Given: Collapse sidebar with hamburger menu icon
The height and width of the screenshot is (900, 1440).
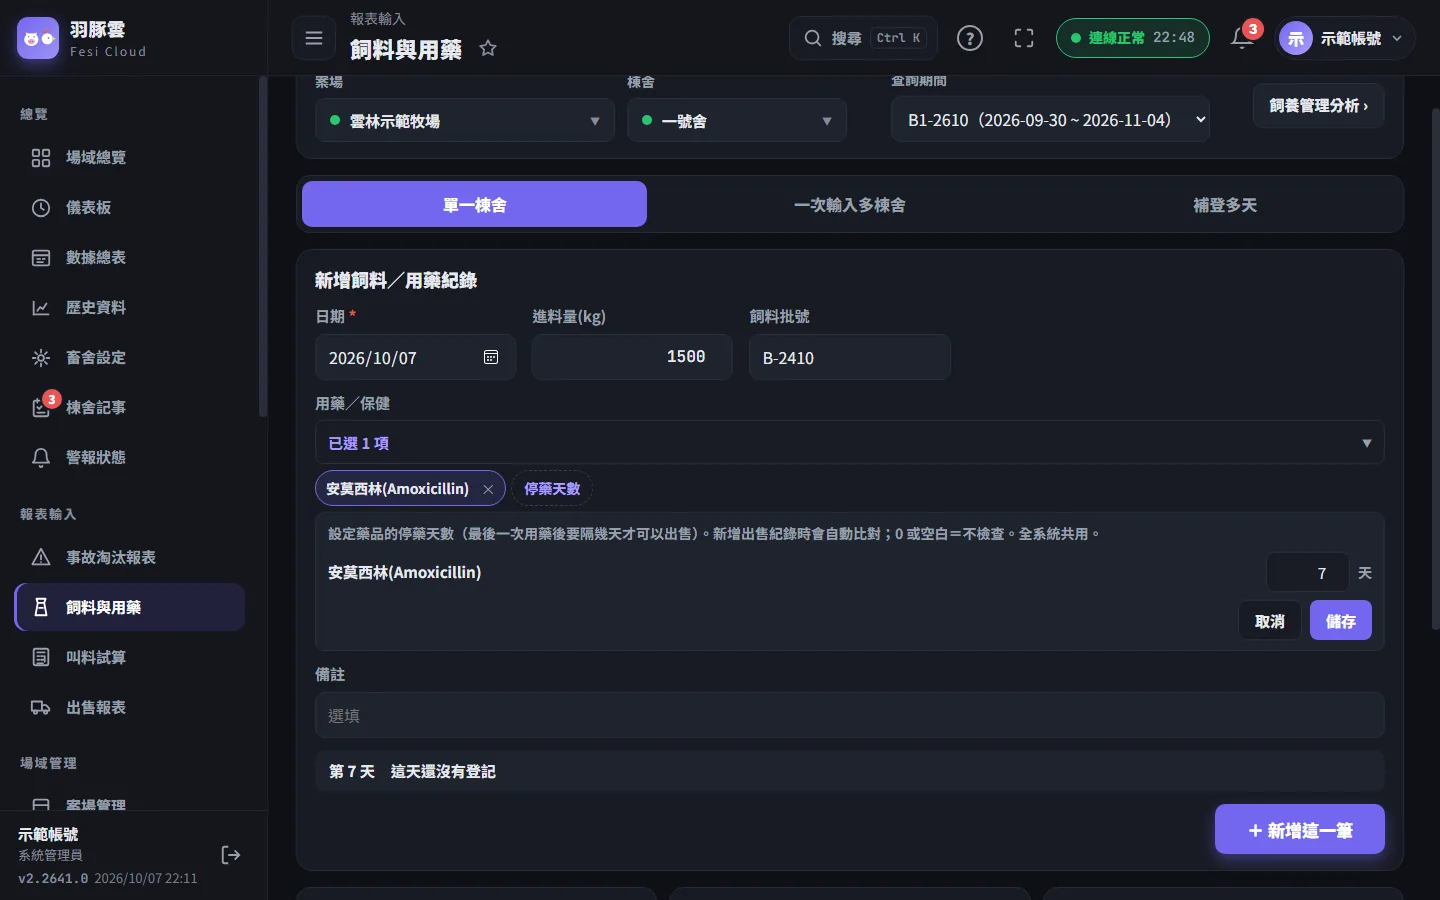Looking at the screenshot, I should click(314, 39).
